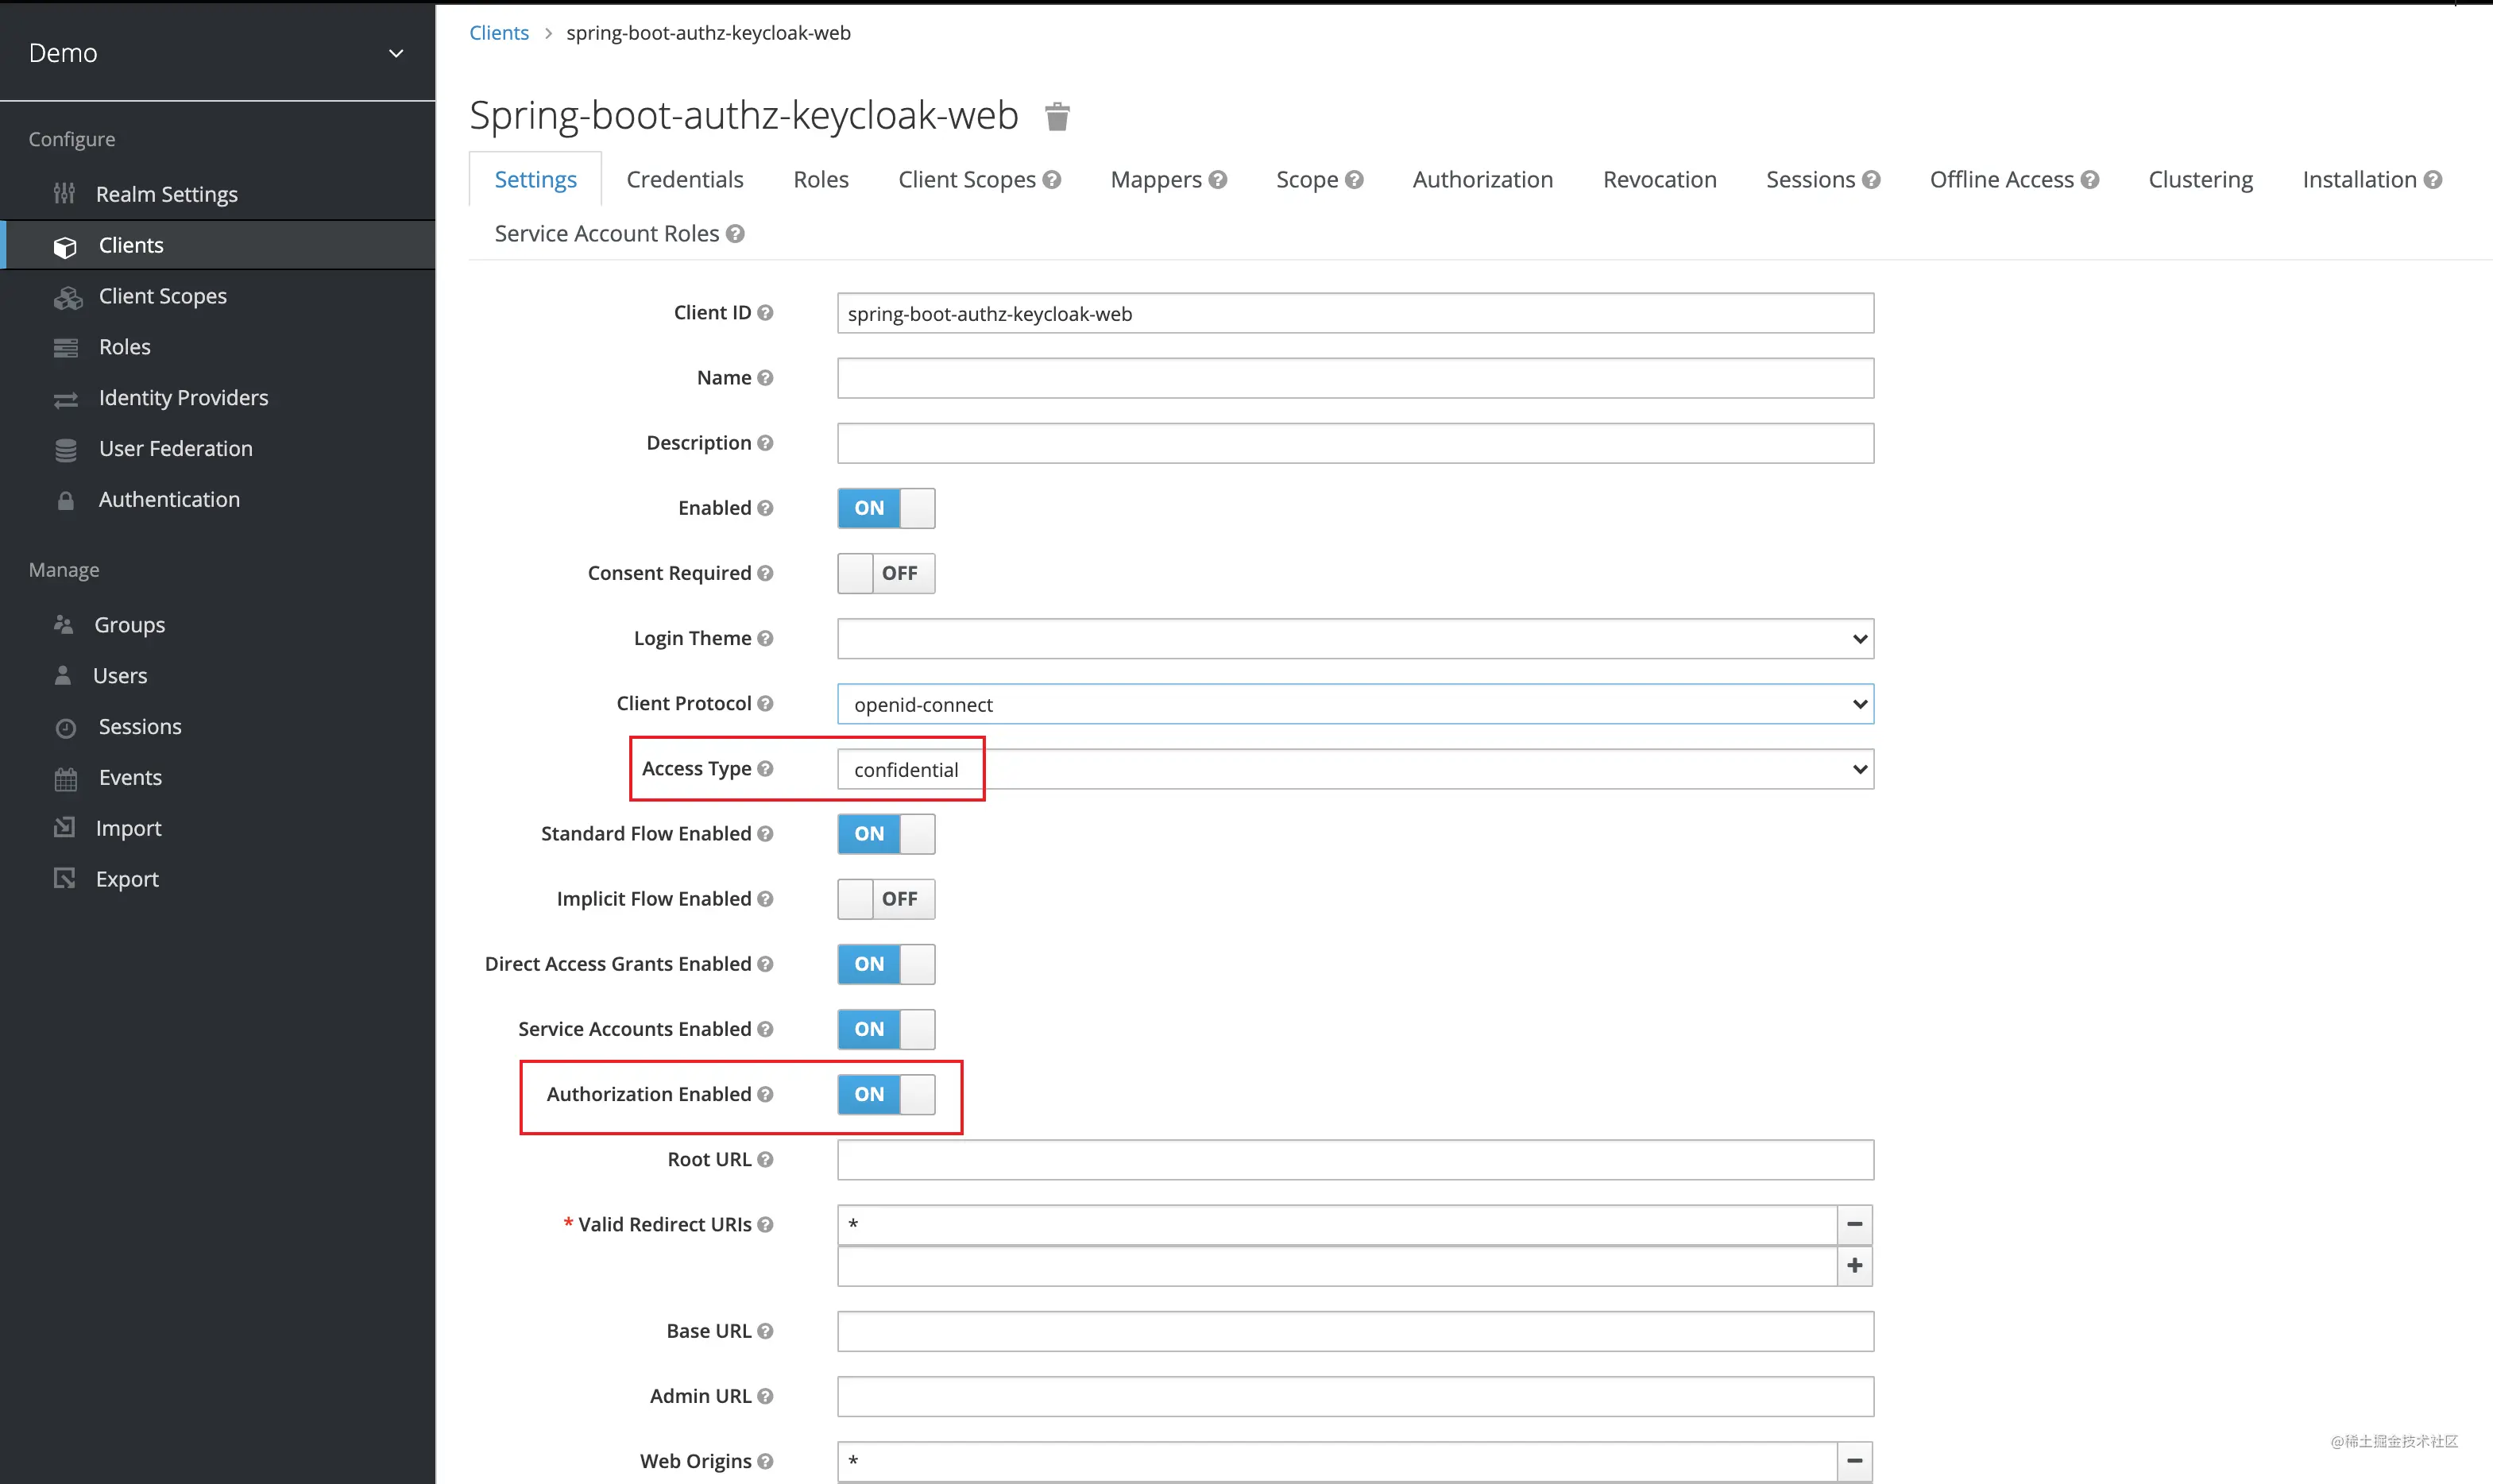Open the Clustering tab
Screen dimensions: 2493x1484
[2200, 180]
